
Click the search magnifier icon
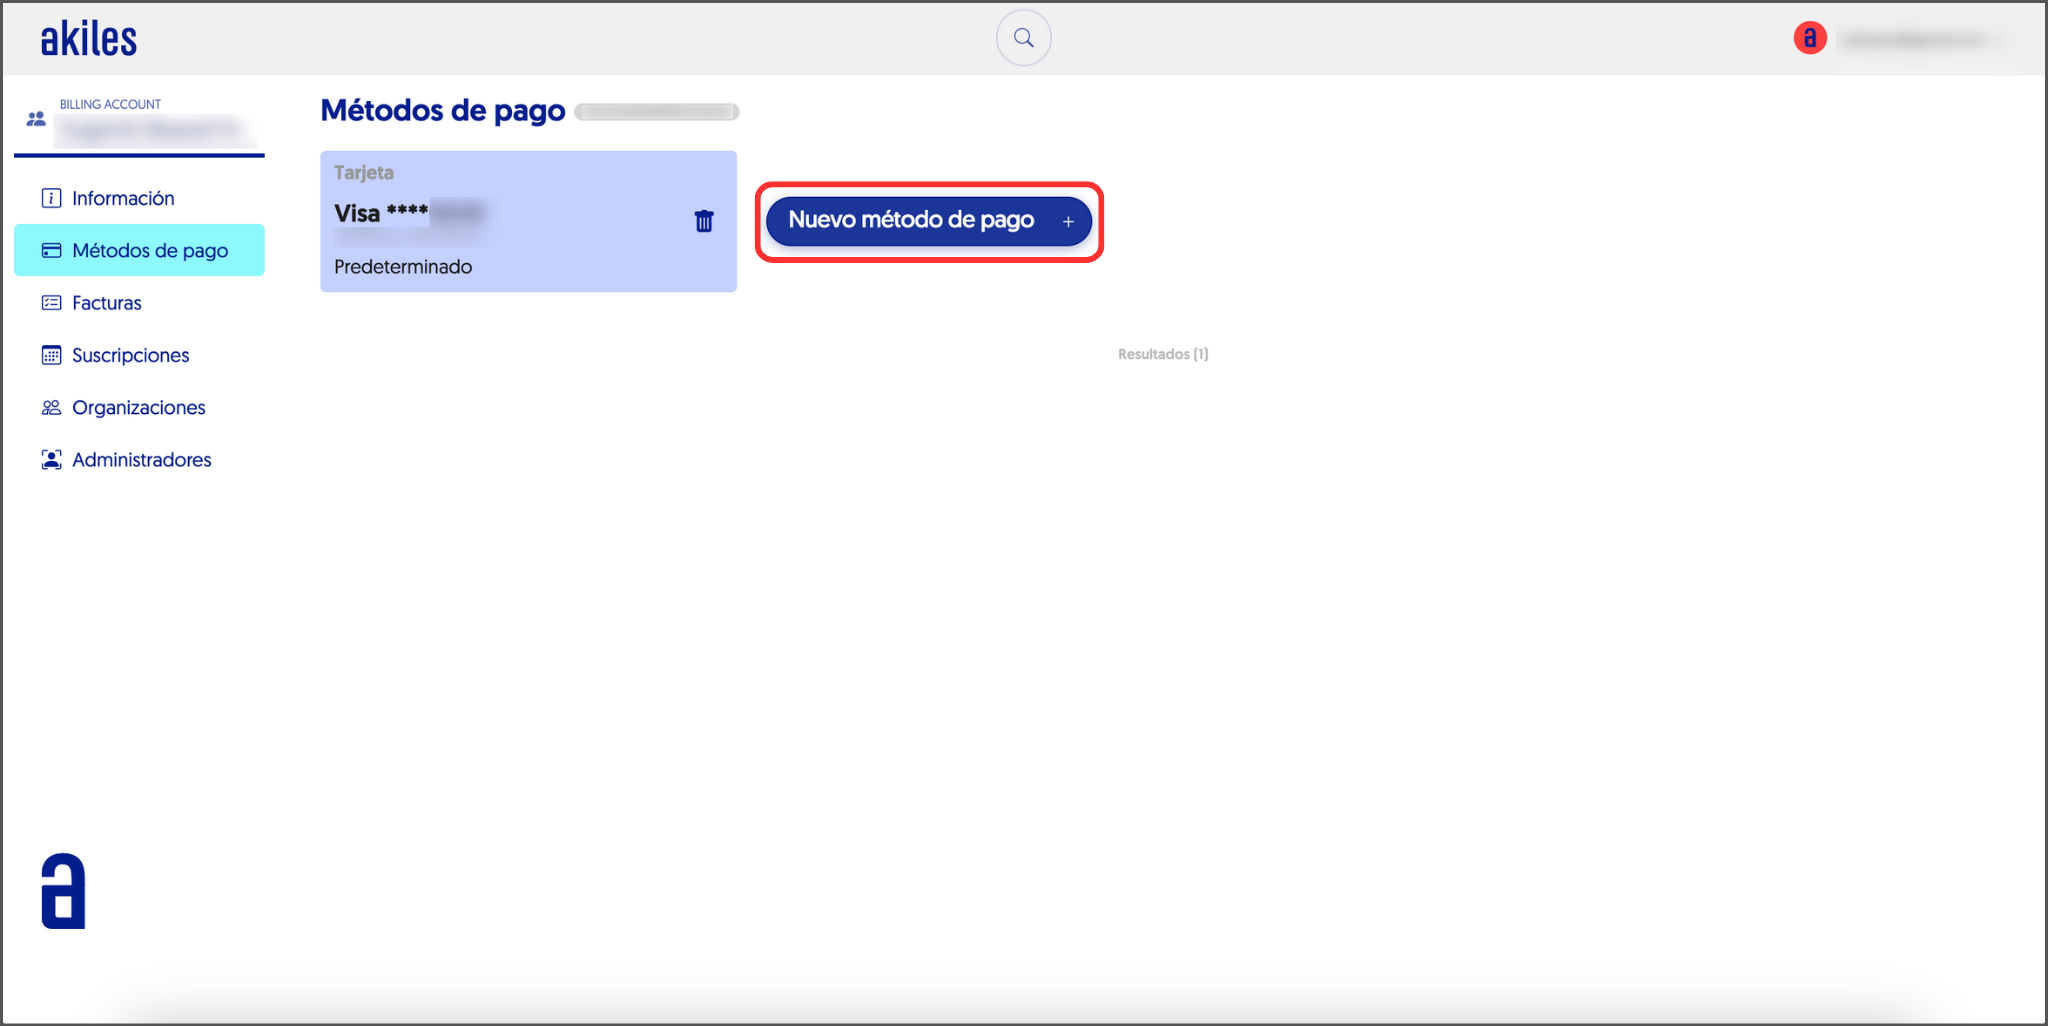pyautogui.click(x=1023, y=38)
